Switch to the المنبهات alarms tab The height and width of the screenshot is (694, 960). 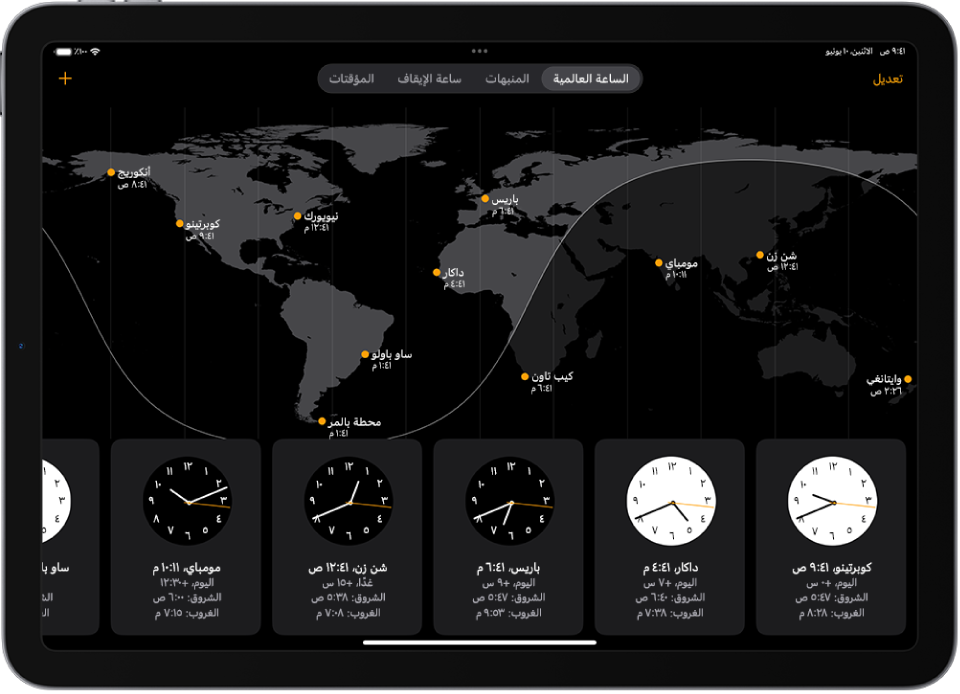[507, 79]
